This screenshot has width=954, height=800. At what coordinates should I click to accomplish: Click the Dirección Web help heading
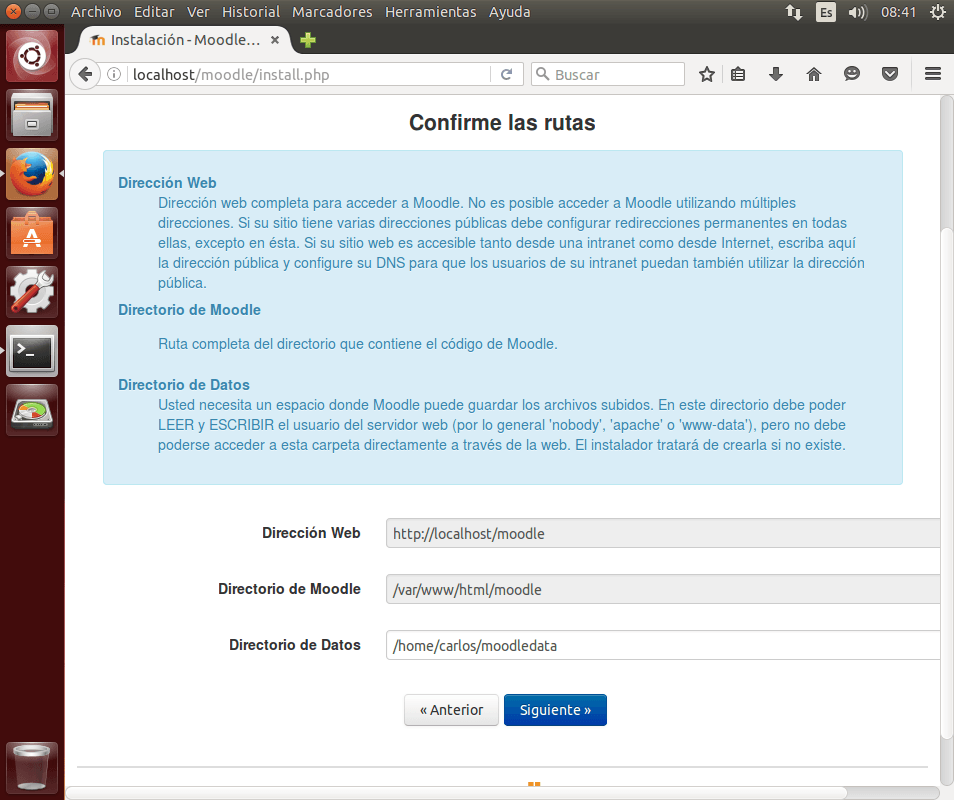(167, 183)
